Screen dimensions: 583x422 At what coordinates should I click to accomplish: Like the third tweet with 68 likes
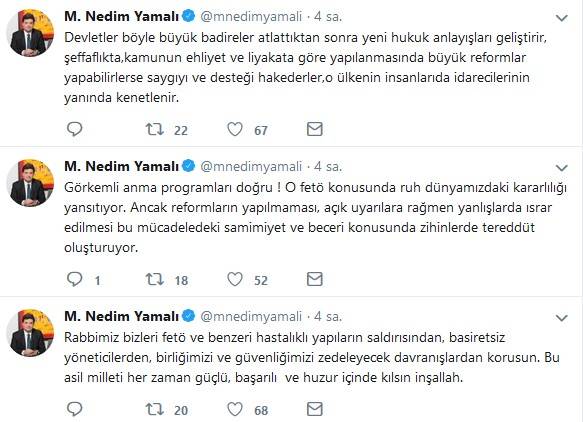235,409
